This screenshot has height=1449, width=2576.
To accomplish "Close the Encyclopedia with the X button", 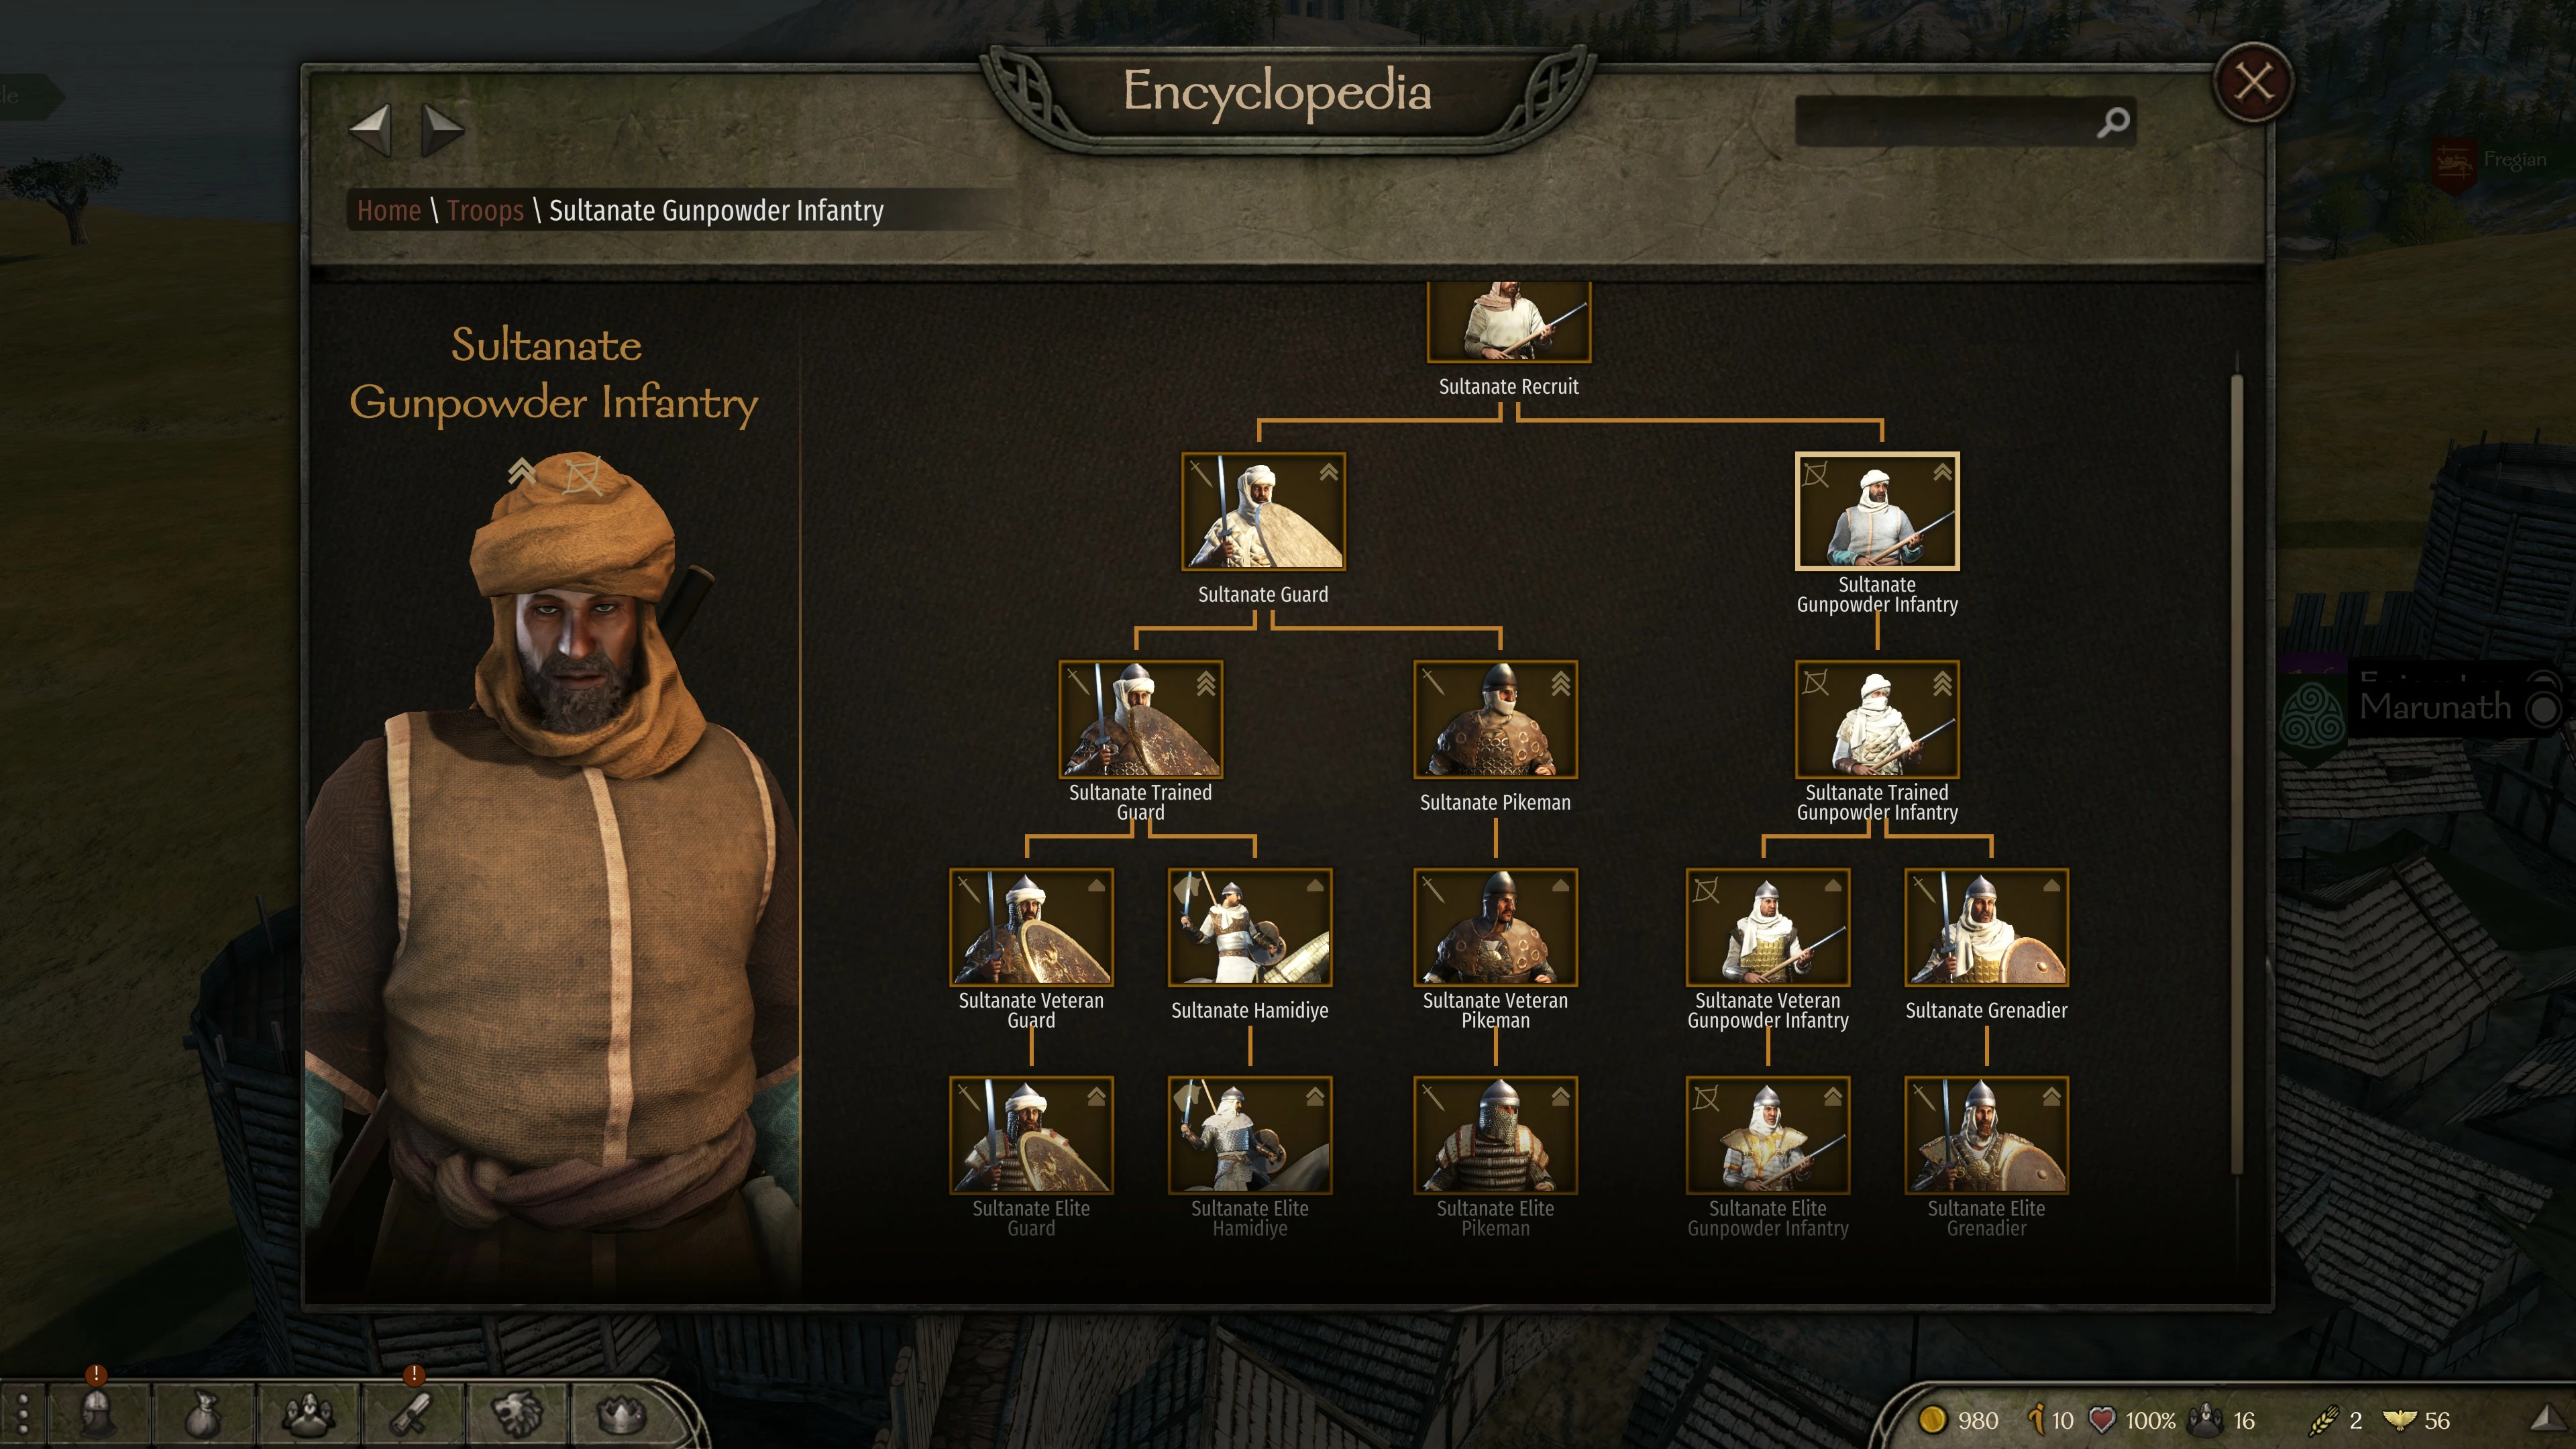I will pos(2253,83).
